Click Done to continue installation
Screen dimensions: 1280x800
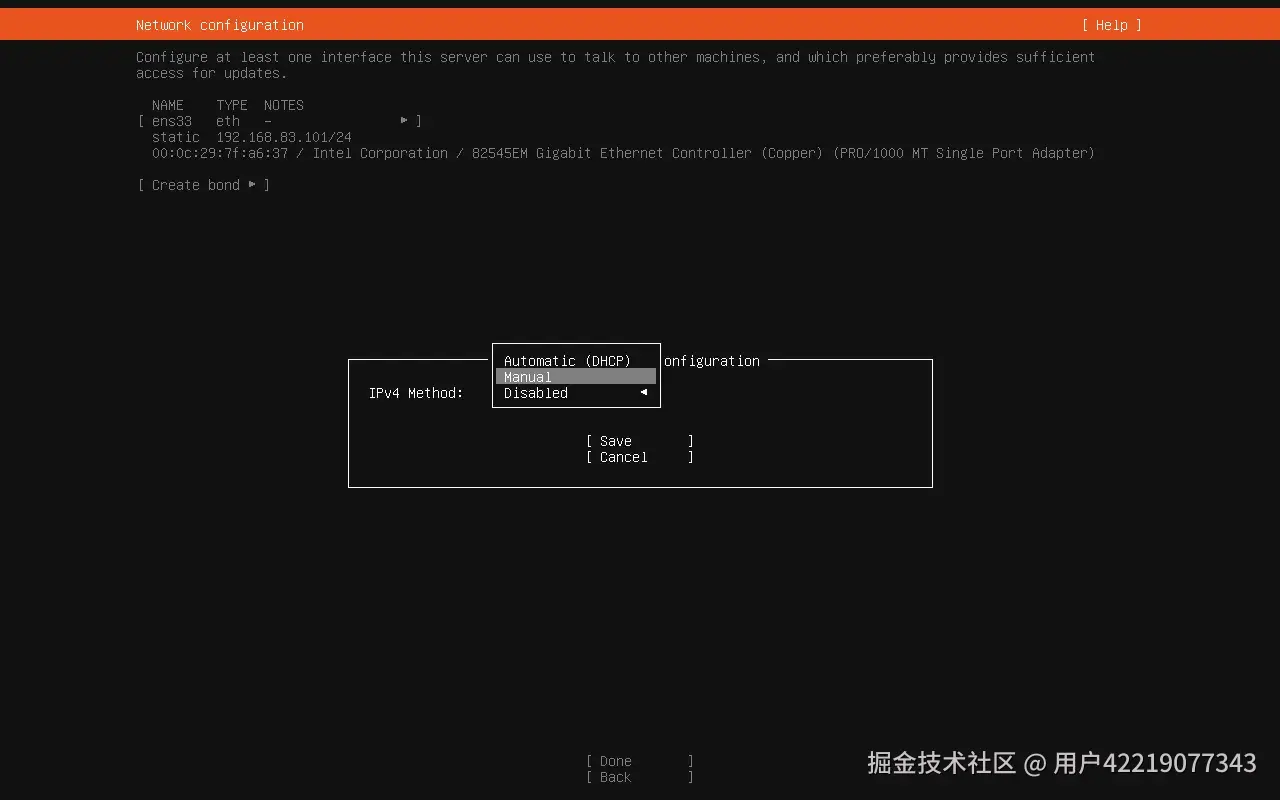coord(614,761)
